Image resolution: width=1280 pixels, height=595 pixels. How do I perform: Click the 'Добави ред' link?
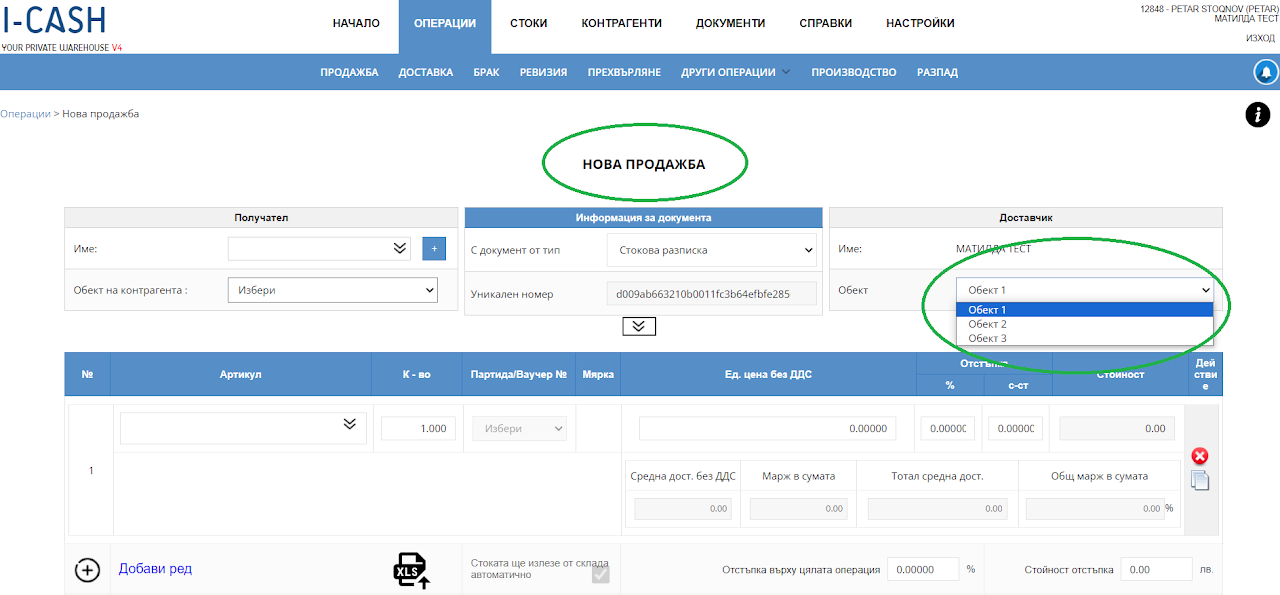coord(155,569)
